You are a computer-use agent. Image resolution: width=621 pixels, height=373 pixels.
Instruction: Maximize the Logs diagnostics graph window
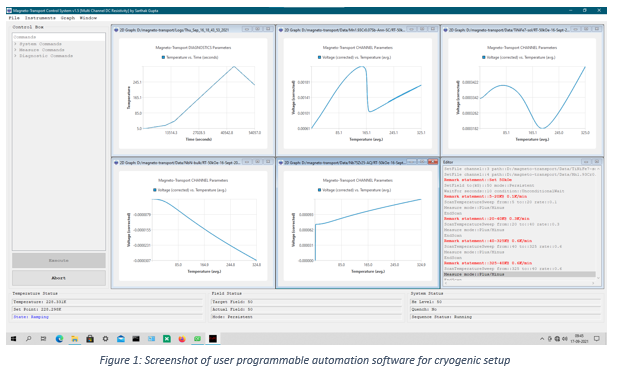[x=258, y=29]
